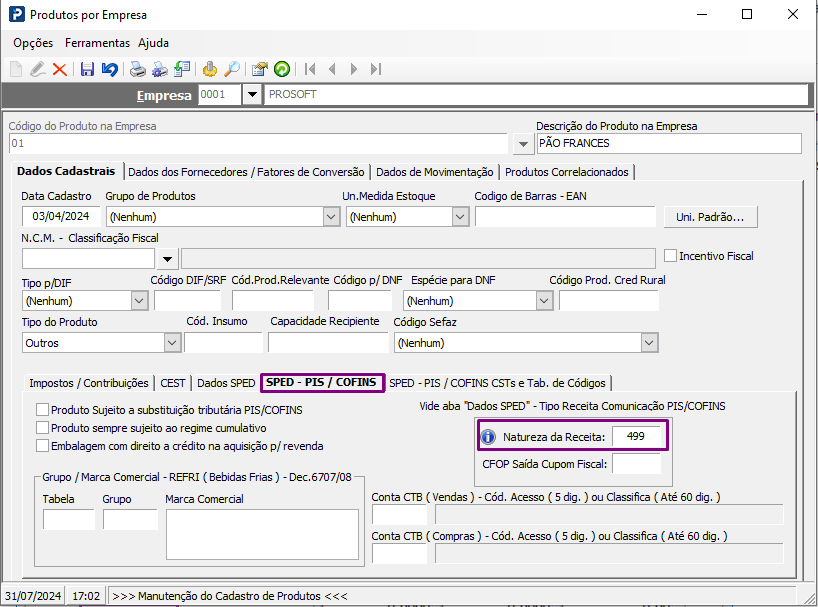The height and width of the screenshot is (607, 818).
Task: Save the record with the floppy disk icon
Action: click(x=87, y=69)
